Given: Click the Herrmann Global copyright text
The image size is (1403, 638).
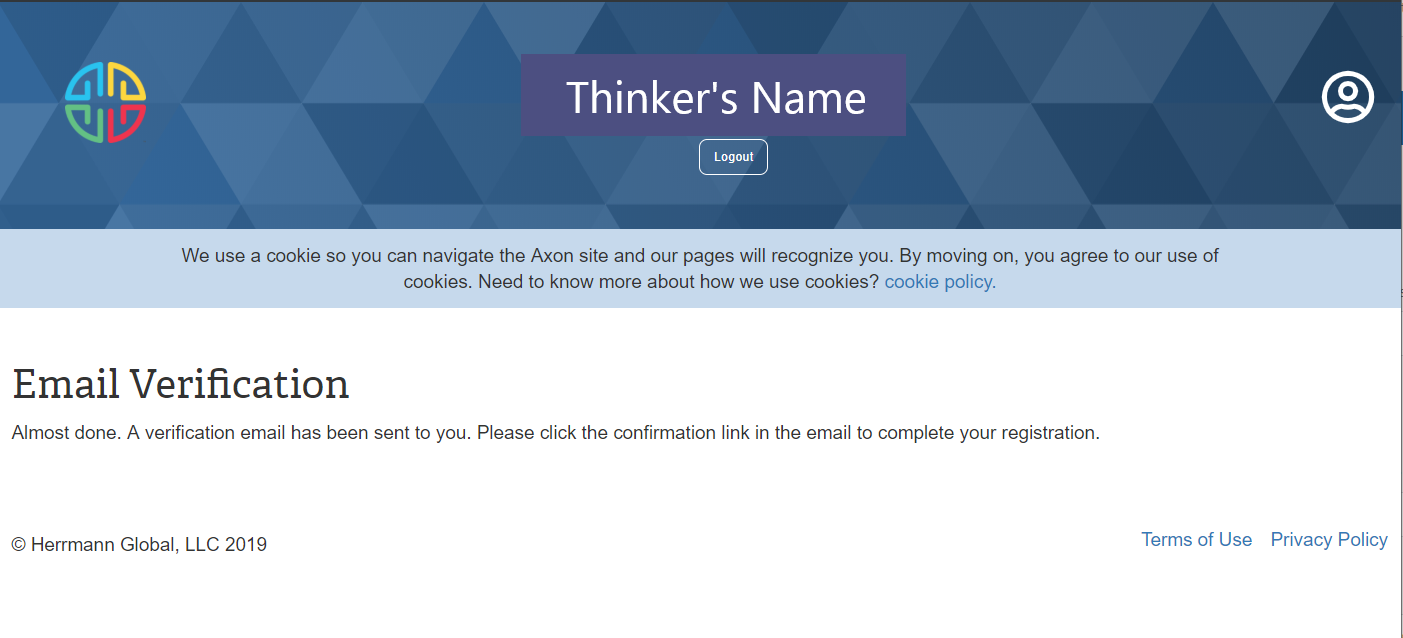Looking at the screenshot, I should tap(139, 545).
